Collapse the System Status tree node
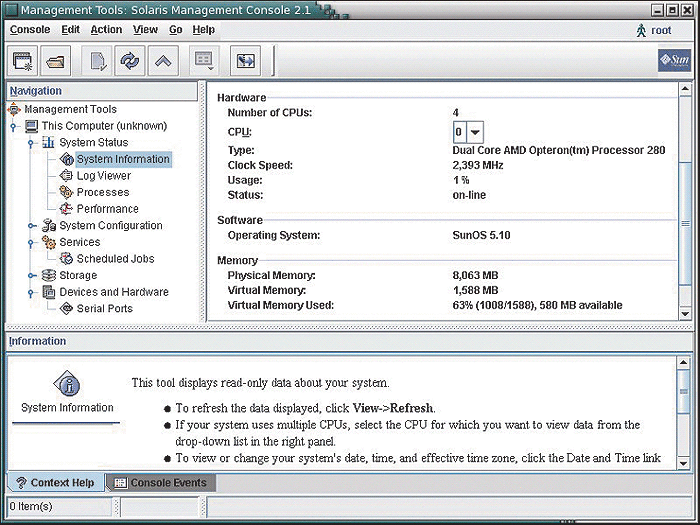 pyautogui.click(x=31, y=143)
